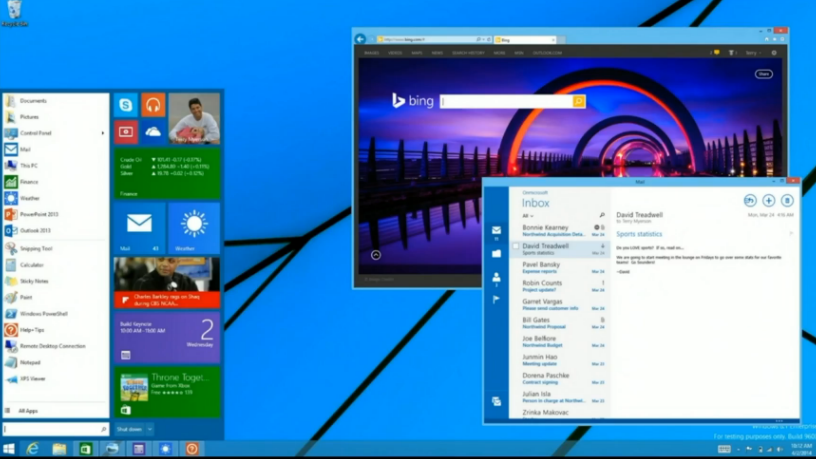Click the Internet Explorer taskbar icon

(33, 449)
